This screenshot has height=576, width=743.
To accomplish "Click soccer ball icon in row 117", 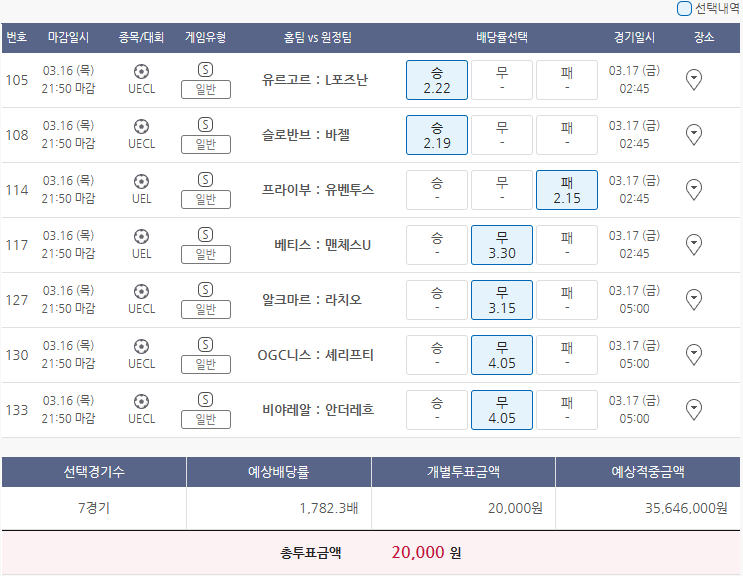I will pos(141,236).
